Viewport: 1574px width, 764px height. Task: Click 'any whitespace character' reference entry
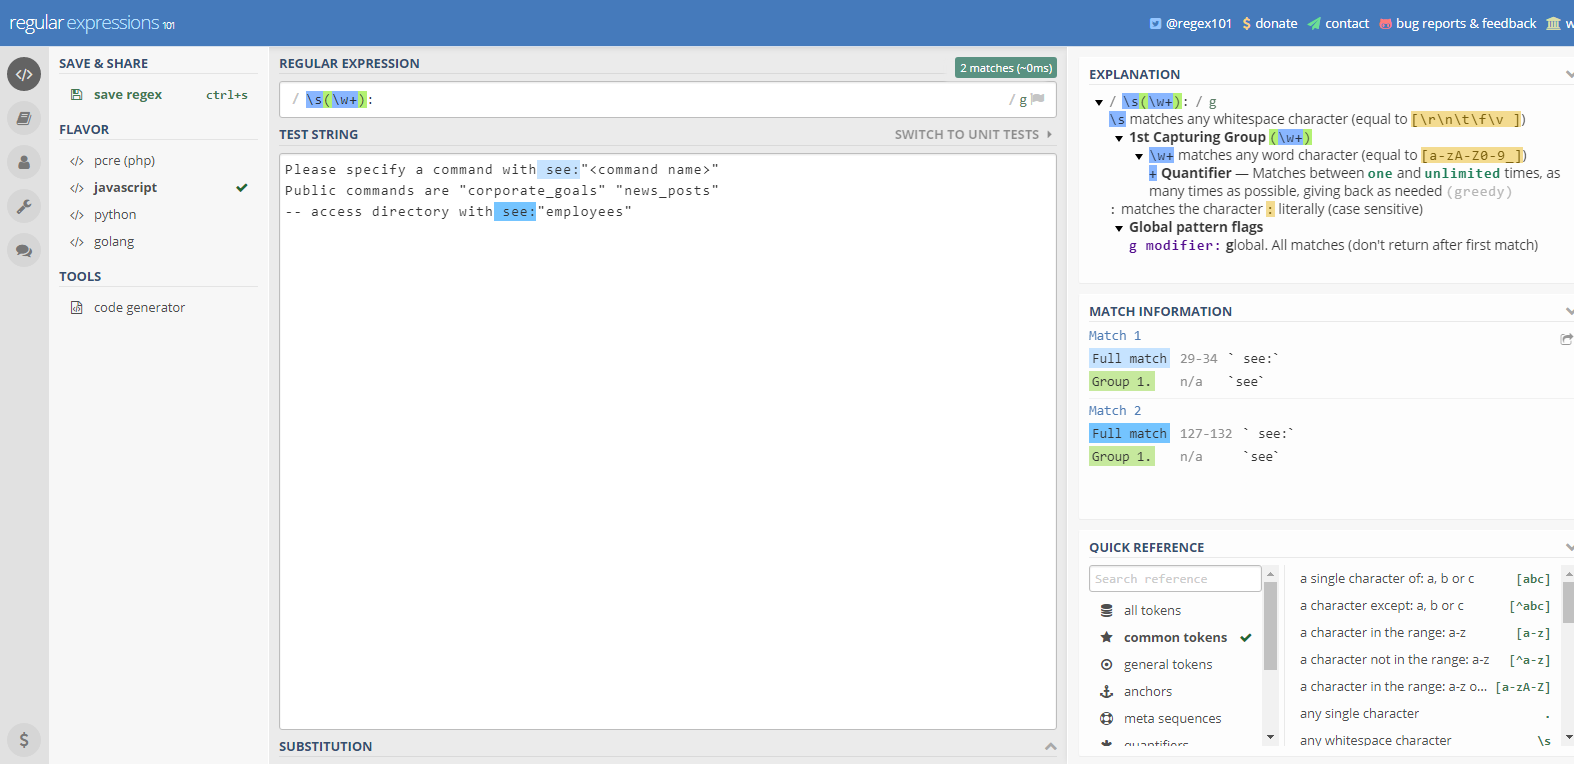1376,741
